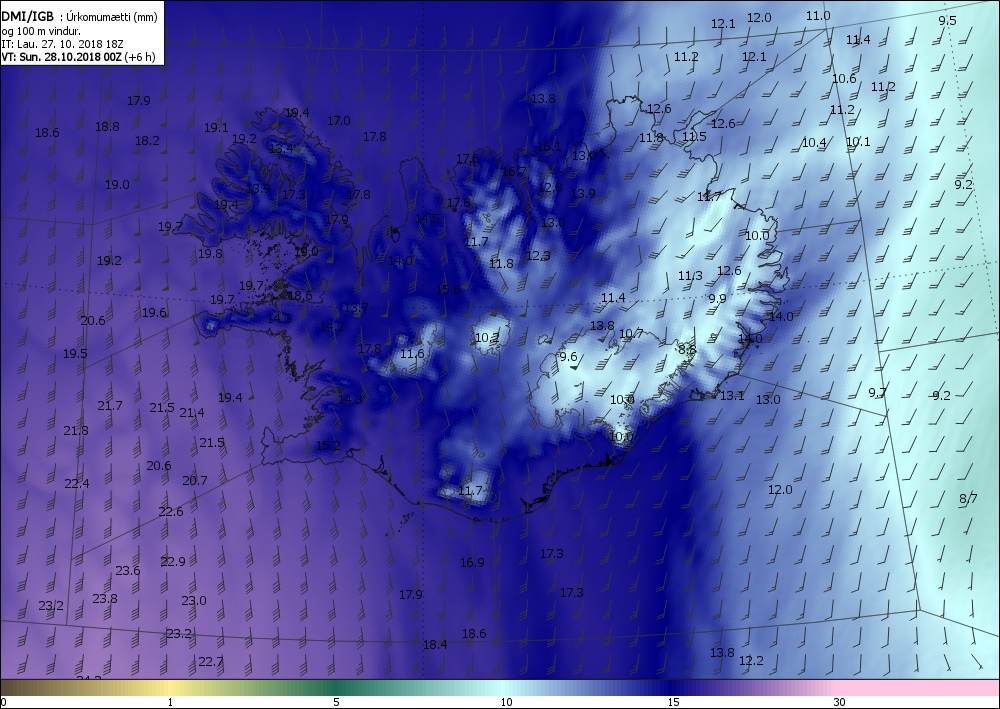Click the map value 23.0
The height and width of the screenshot is (709, 1000).
pyautogui.click(x=194, y=600)
